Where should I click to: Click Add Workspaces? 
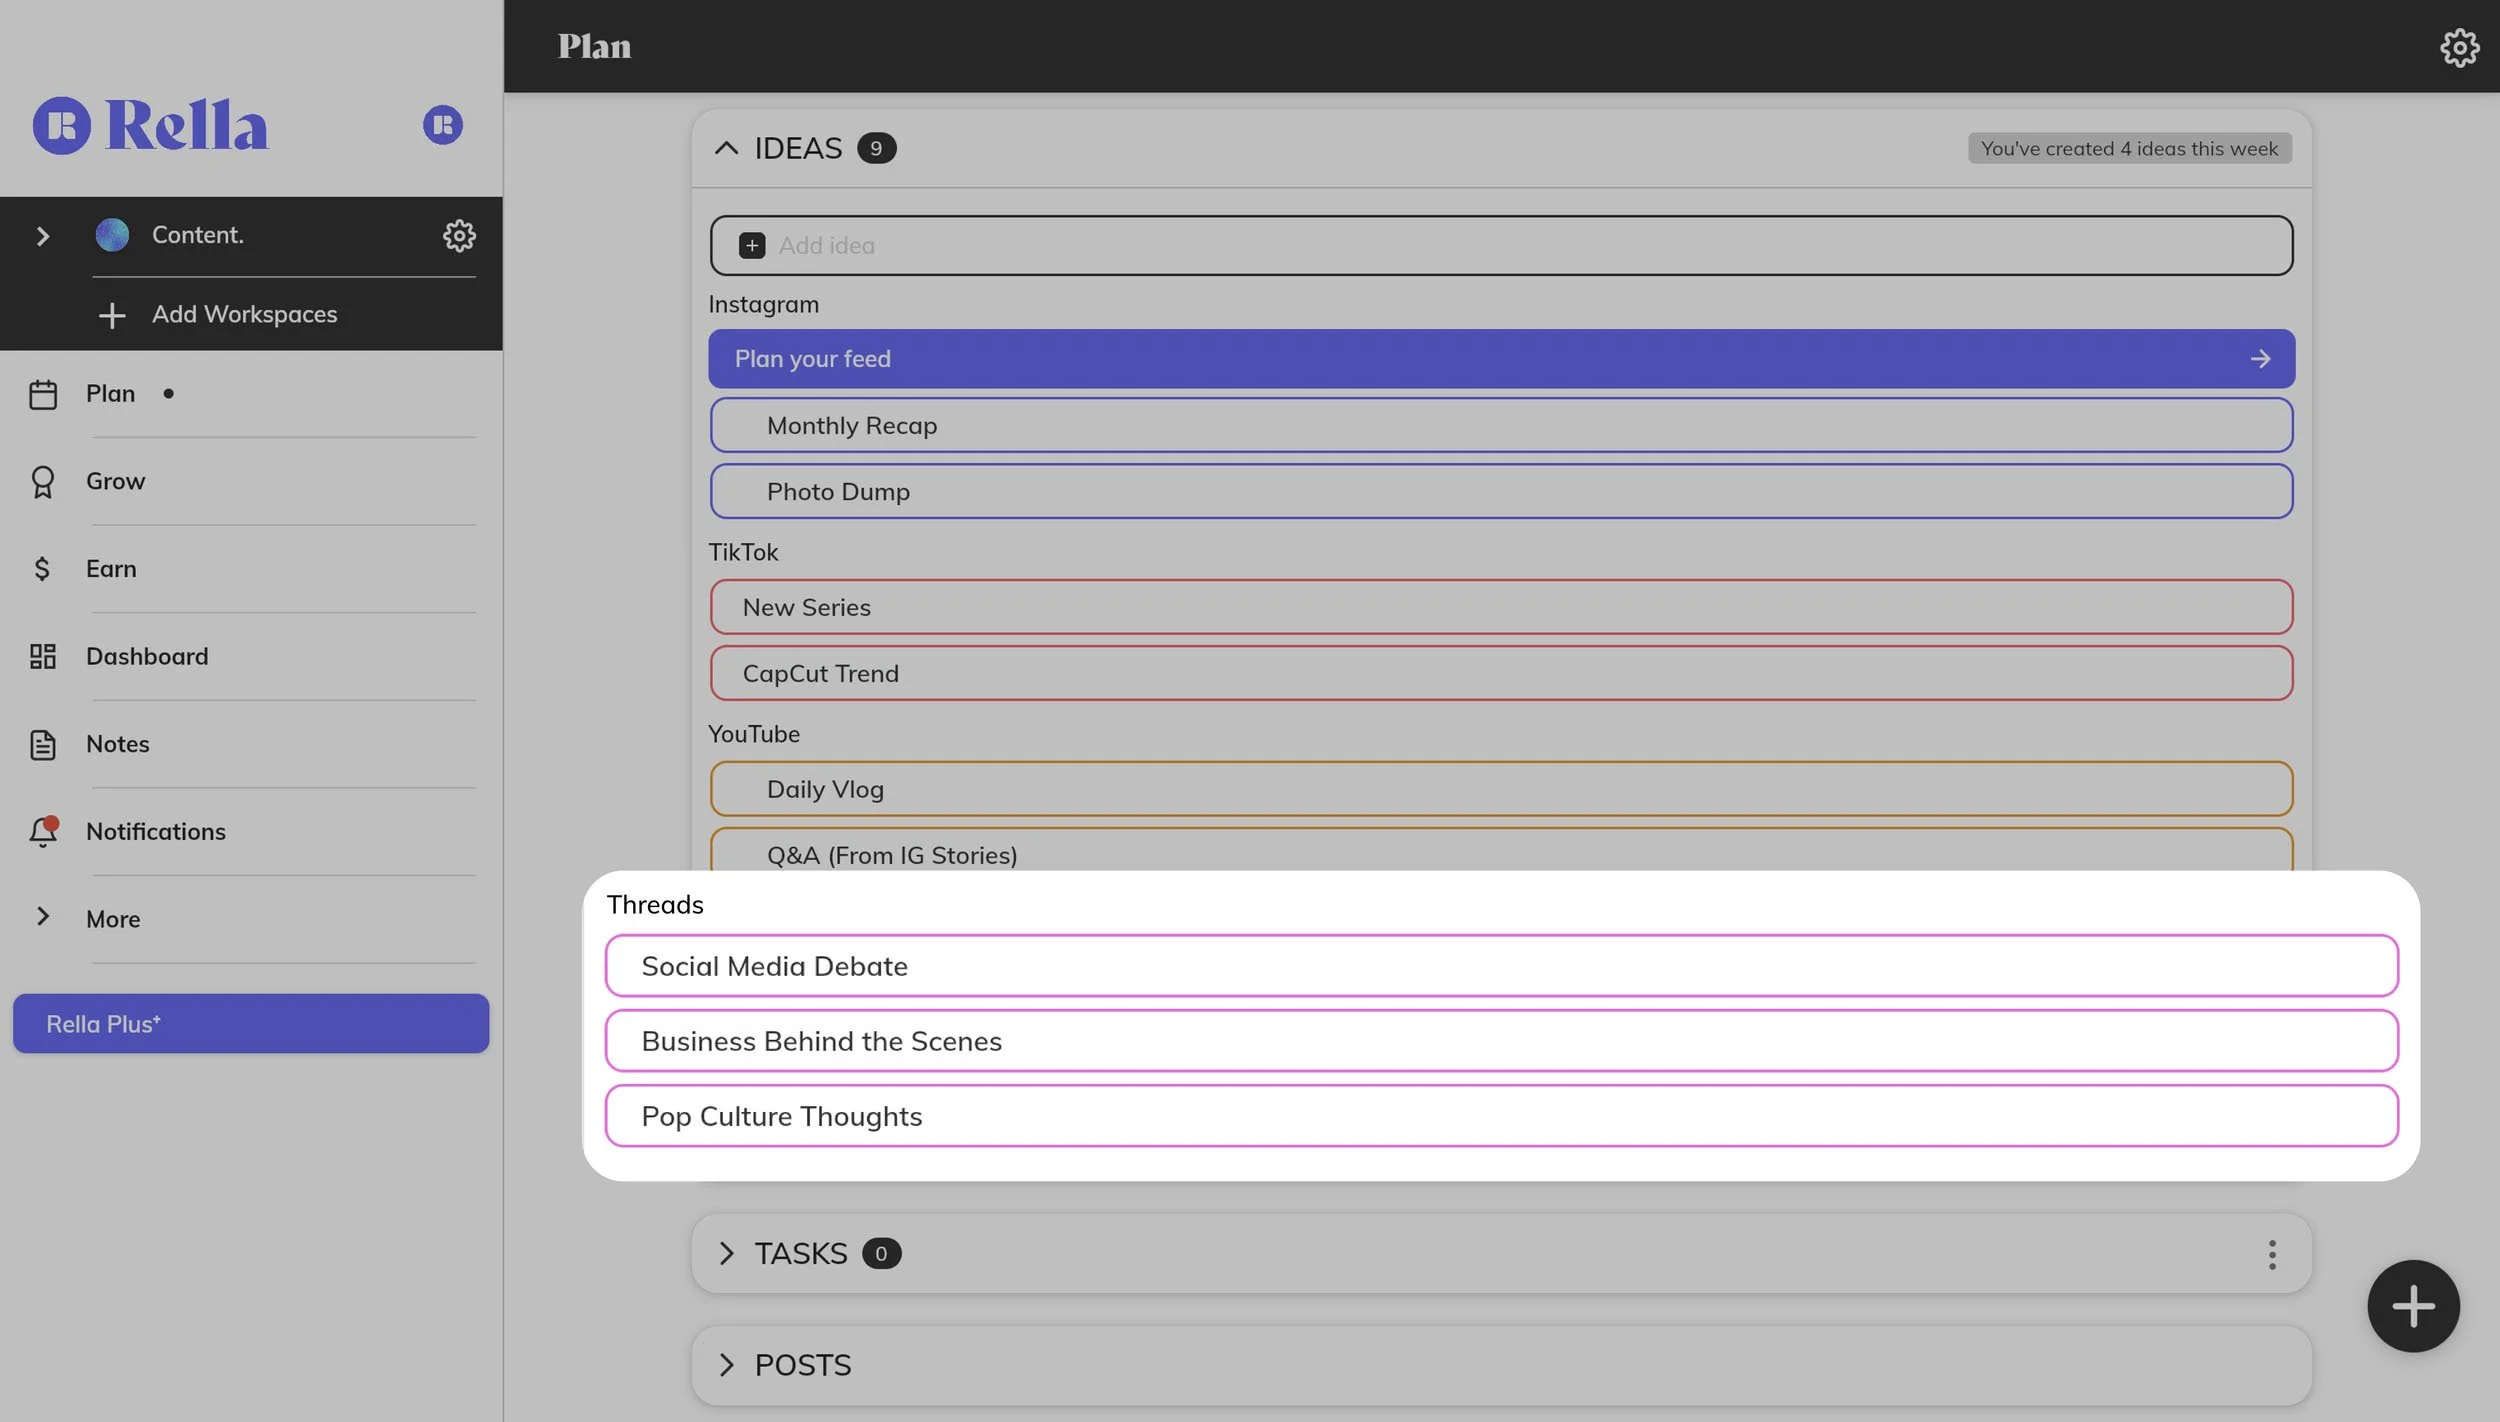click(244, 314)
